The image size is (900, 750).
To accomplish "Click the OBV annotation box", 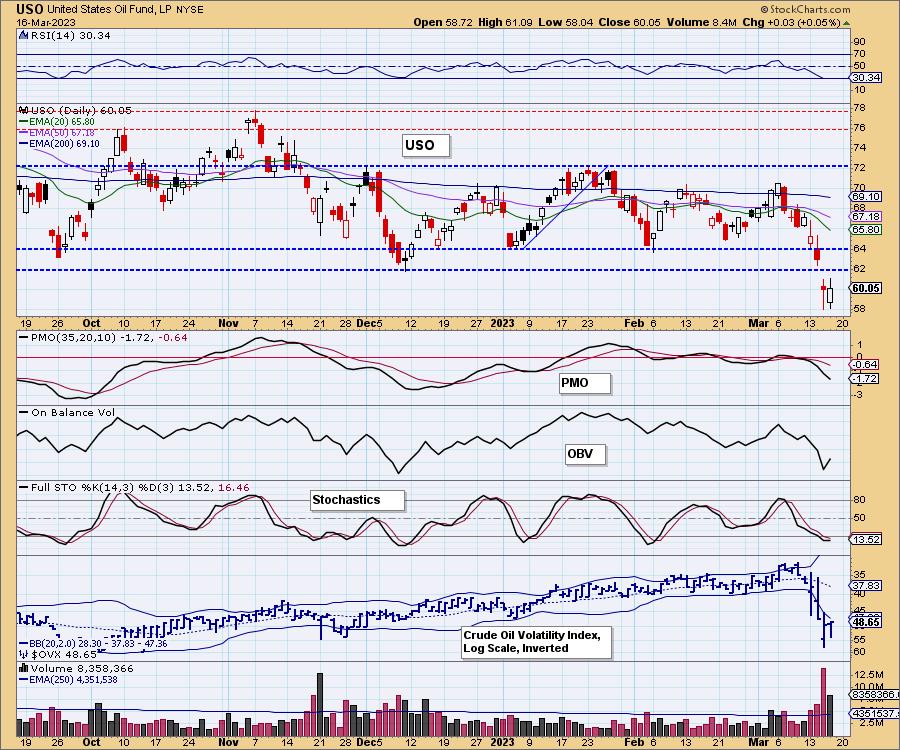I will 585,454.
